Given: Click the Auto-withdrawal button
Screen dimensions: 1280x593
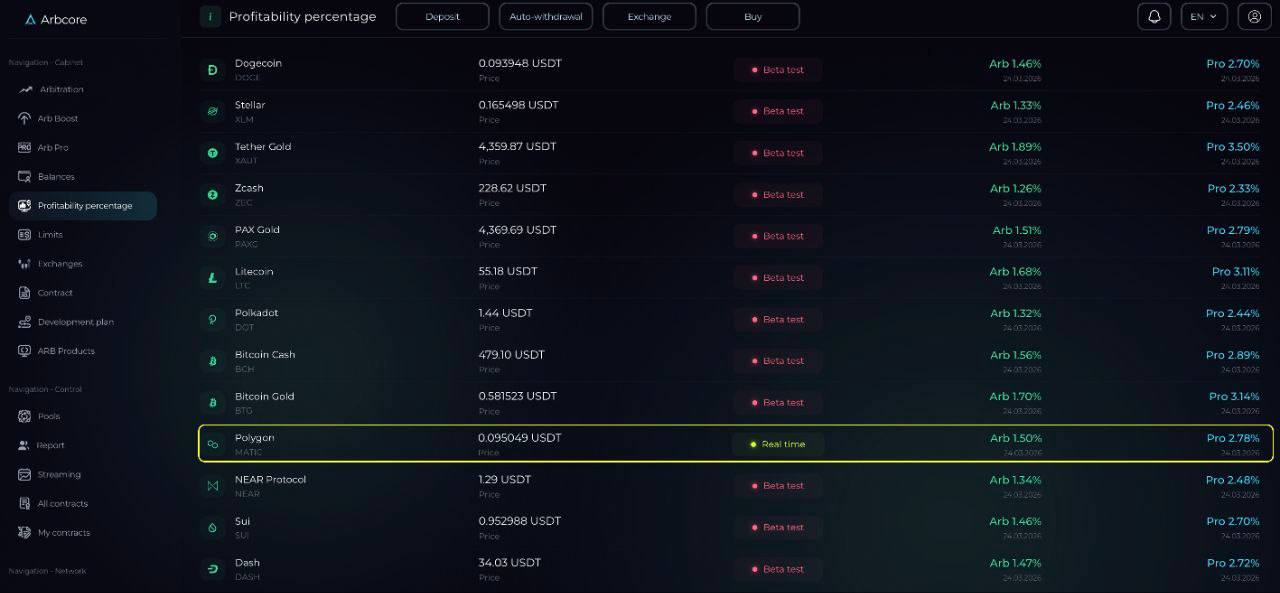Looking at the screenshot, I should click(545, 17).
